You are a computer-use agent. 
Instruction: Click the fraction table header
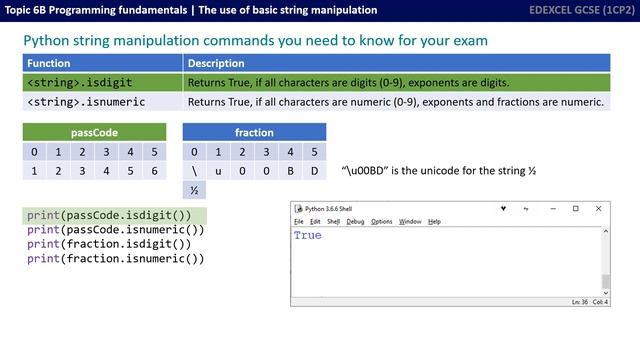point(254,132)
